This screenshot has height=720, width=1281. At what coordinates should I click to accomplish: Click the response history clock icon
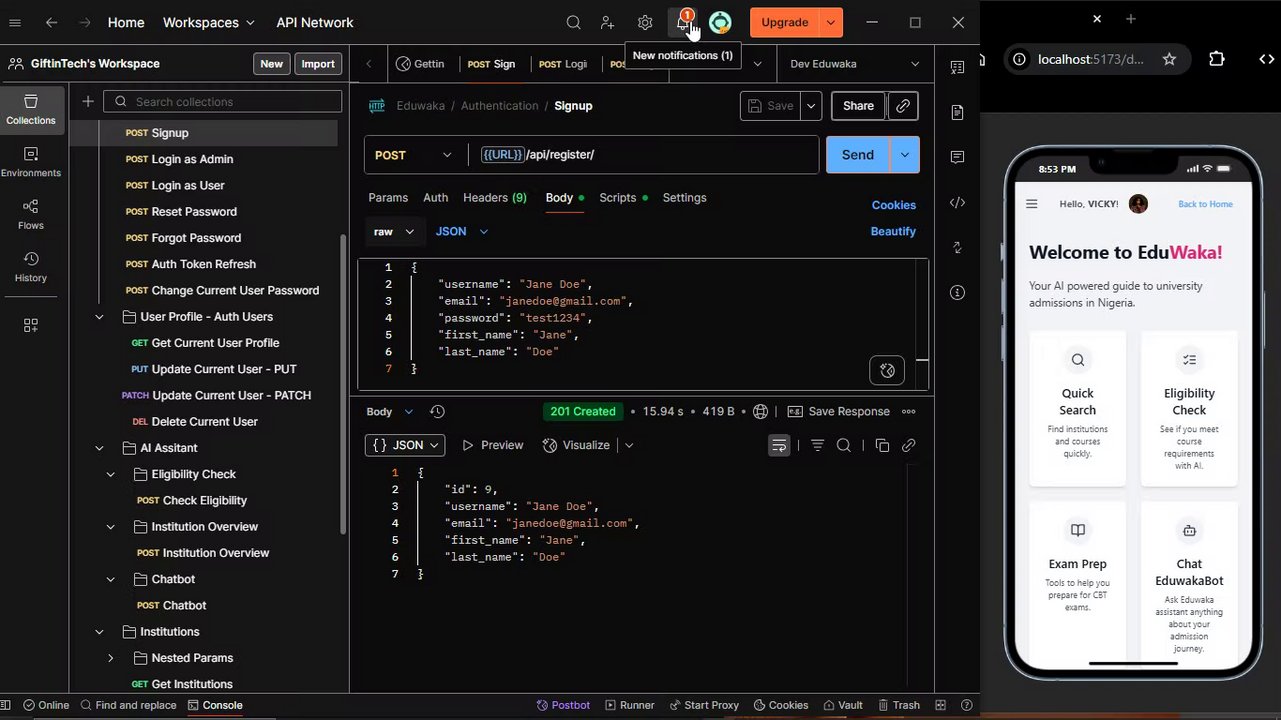(437, 412)
